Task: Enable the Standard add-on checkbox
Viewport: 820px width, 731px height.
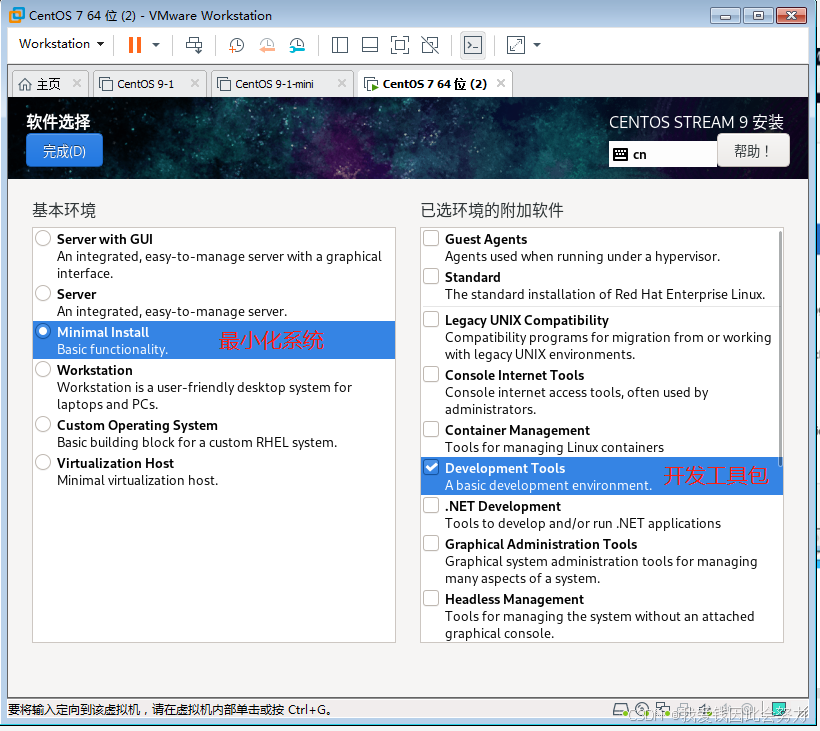Action: 431,276
